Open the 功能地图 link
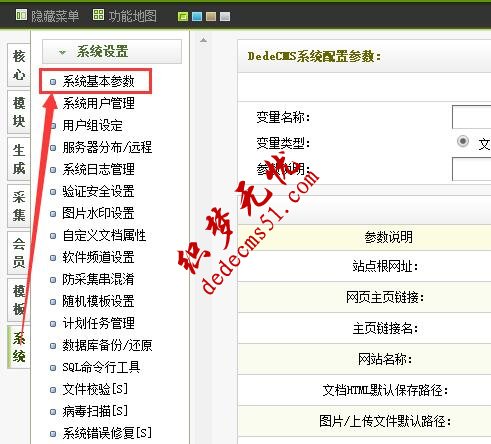Viewport: 491px width, 444px height. pyautogui.click(x=132, y=16)
